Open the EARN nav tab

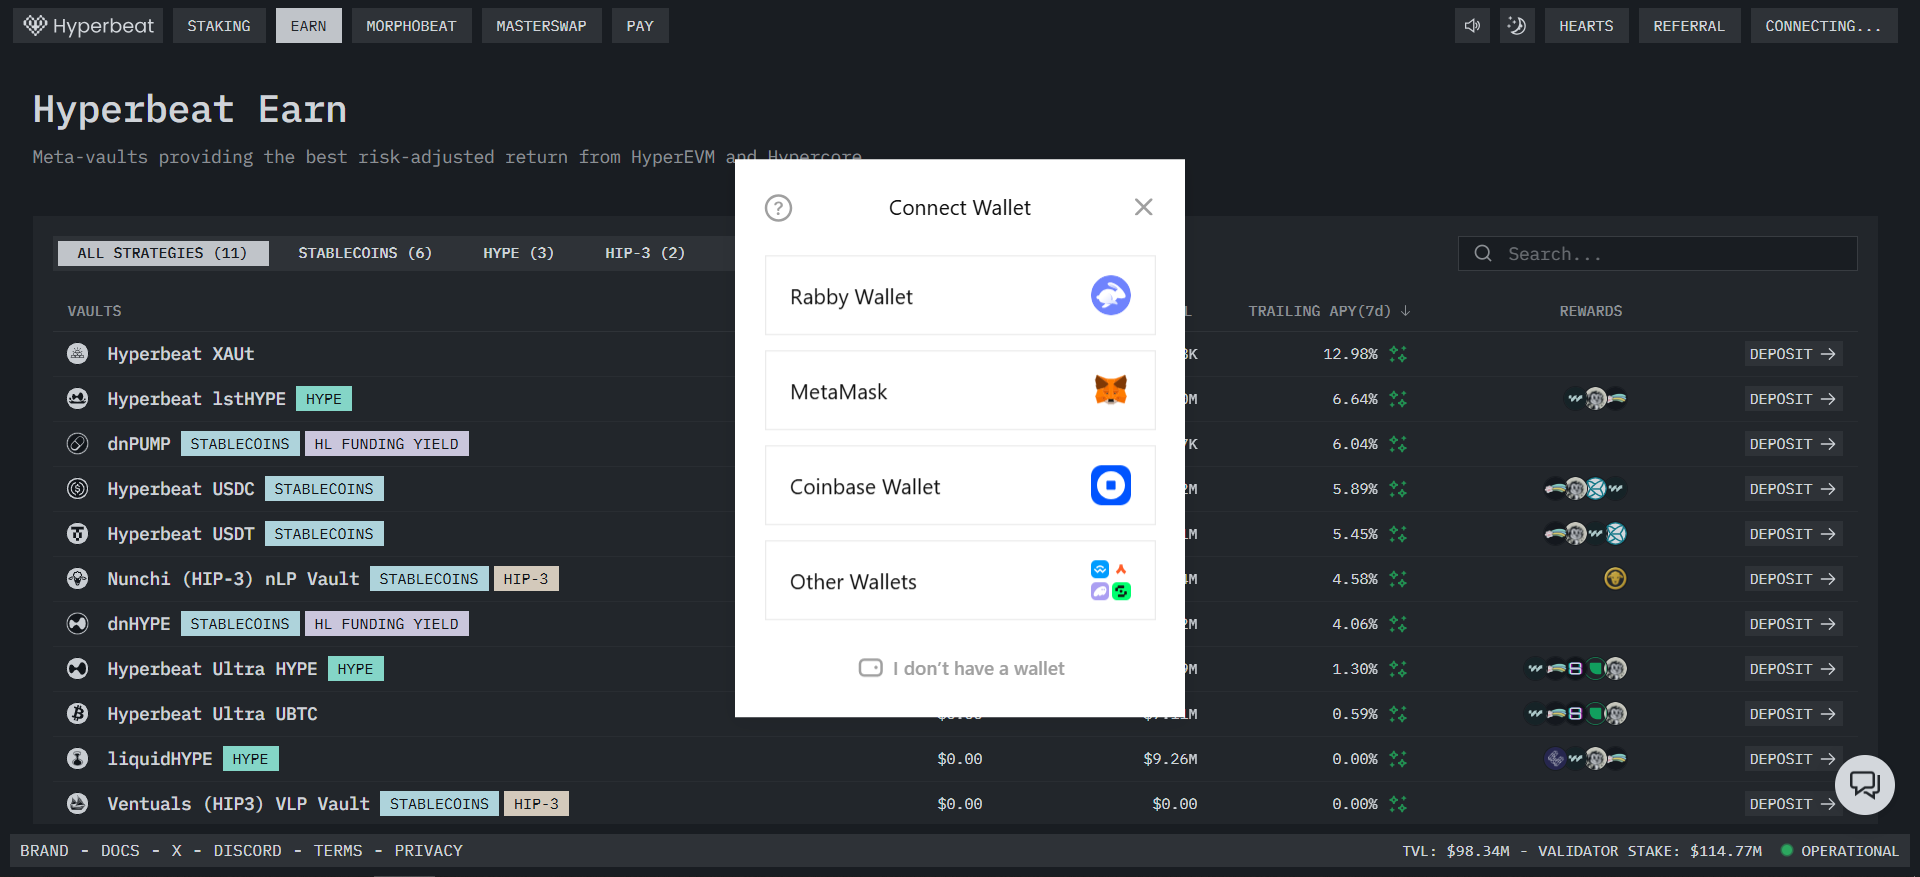pos(308,26)
